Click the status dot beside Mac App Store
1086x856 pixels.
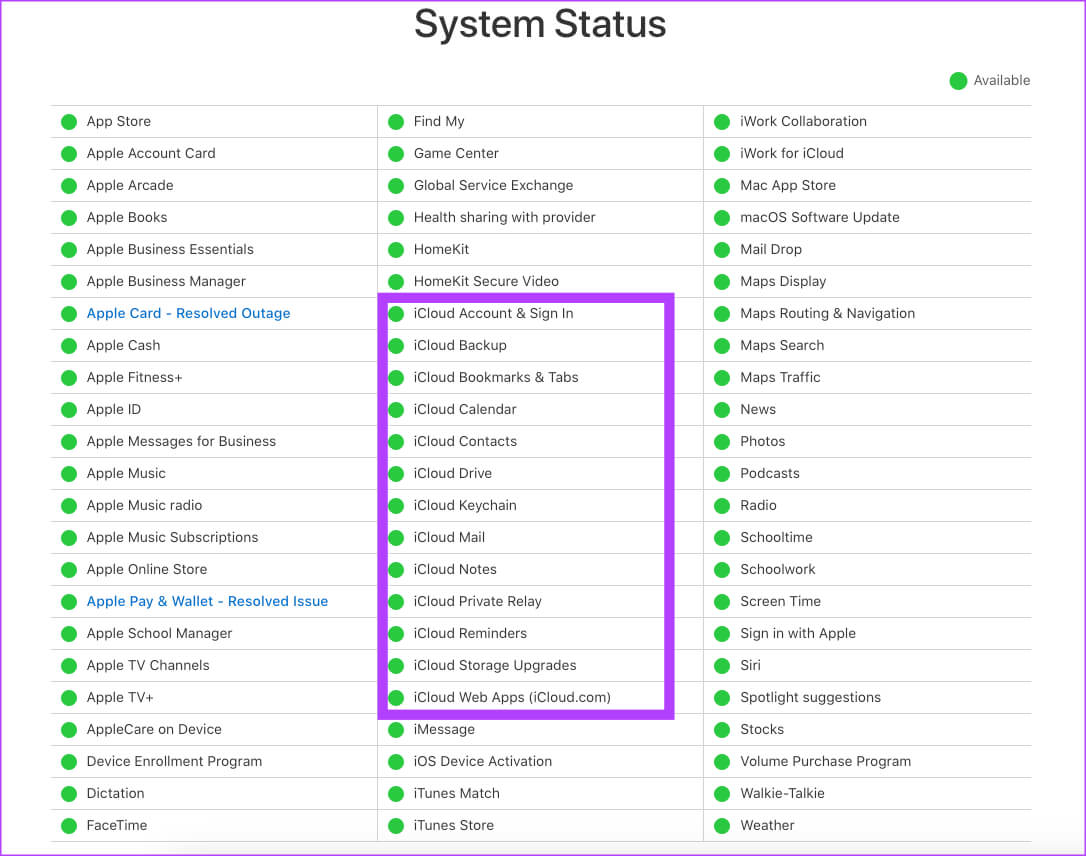point(722,186)
